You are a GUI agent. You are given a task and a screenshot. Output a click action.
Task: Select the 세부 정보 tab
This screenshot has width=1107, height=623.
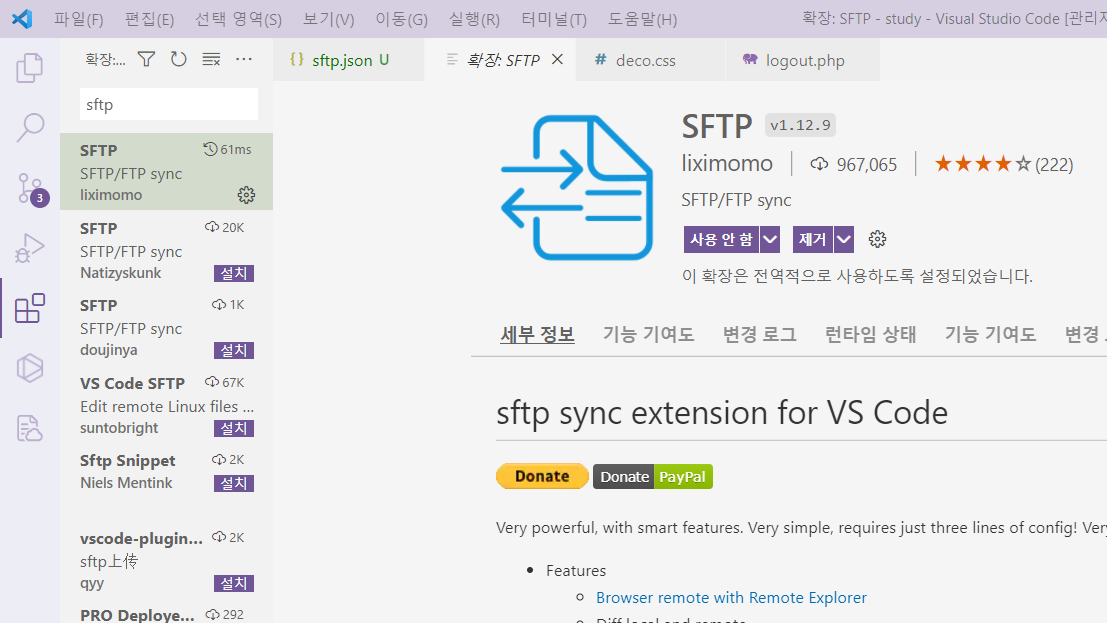pyautogui.click(x=537, y=334)
